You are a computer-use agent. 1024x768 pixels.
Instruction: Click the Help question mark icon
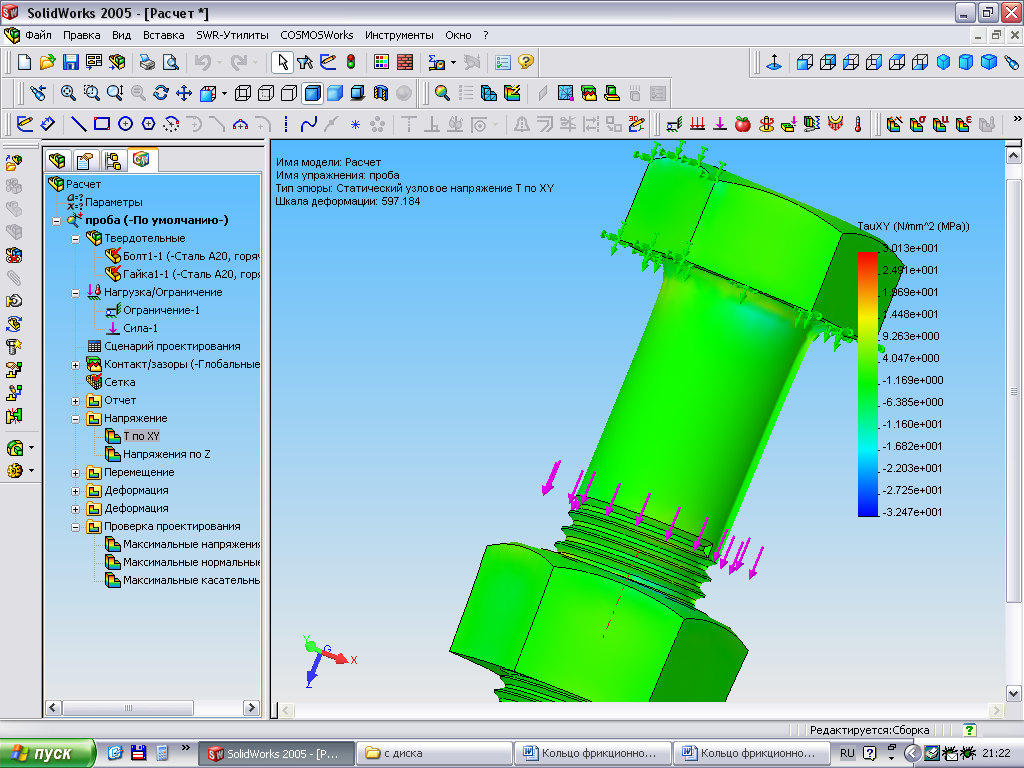coord(526,62)
